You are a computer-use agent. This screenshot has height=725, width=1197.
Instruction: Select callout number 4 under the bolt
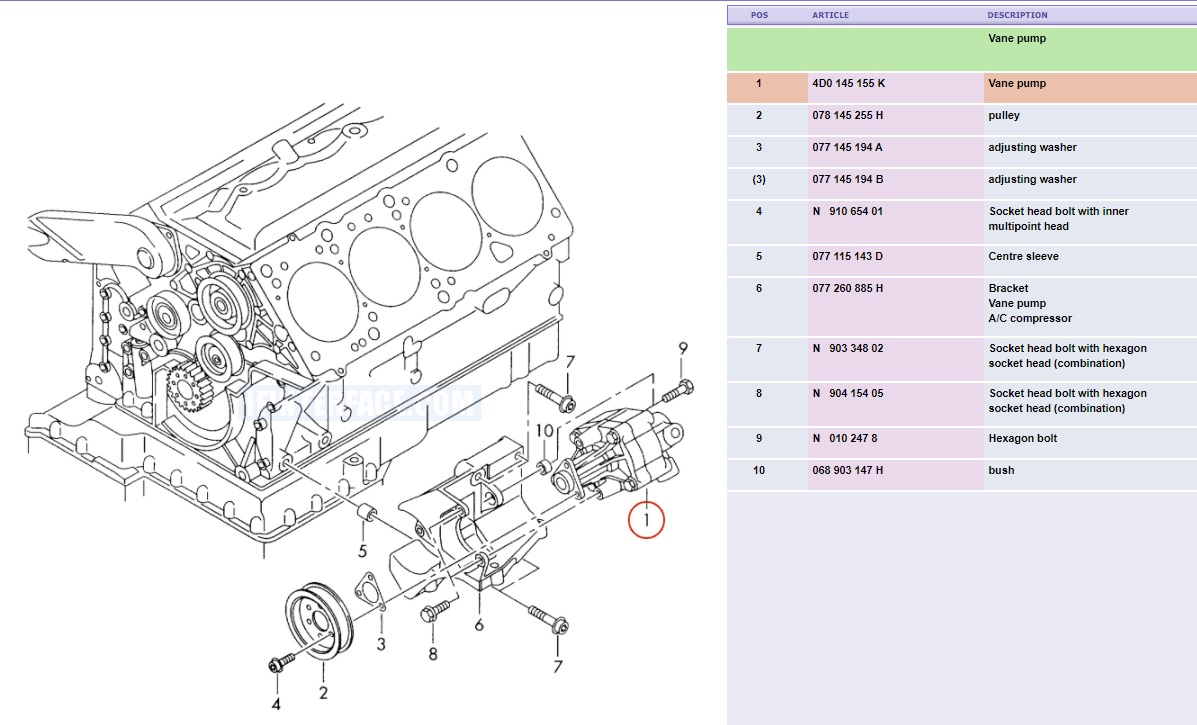tap(276, 703)
